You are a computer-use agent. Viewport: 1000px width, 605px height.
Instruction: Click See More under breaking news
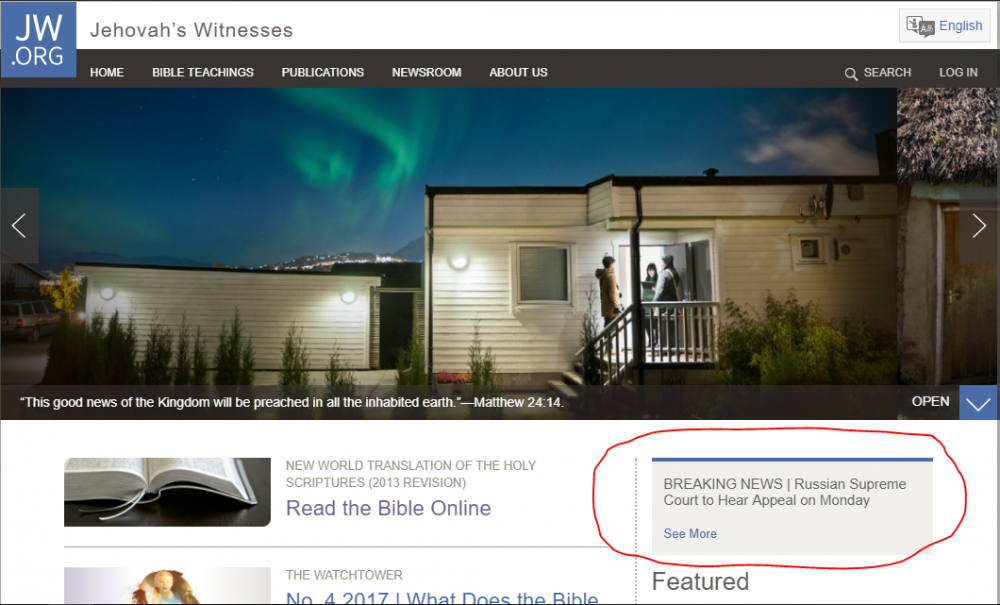pyautogui.click(x=690, y=534)
